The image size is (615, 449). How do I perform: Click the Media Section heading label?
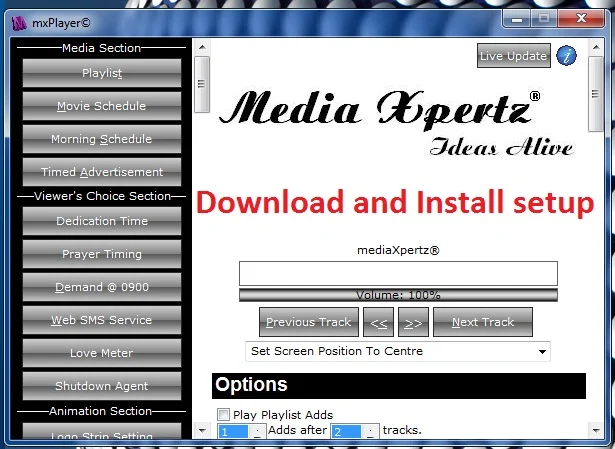coord(102,48)
